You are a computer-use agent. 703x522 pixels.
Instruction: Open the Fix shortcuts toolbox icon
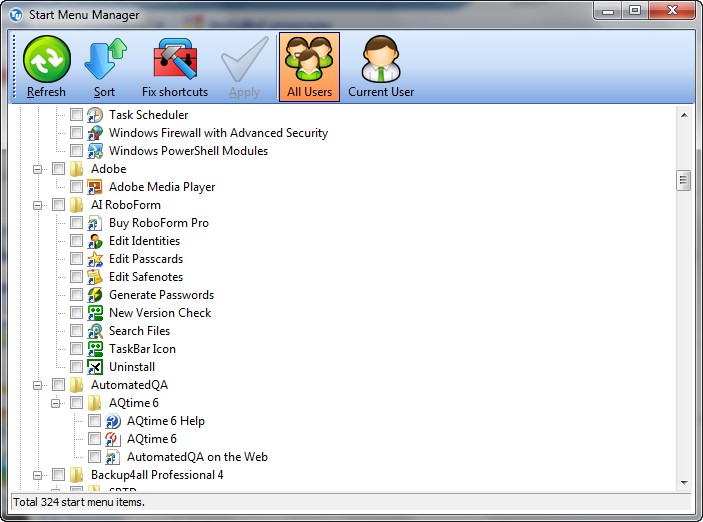(x=175, y=59)
